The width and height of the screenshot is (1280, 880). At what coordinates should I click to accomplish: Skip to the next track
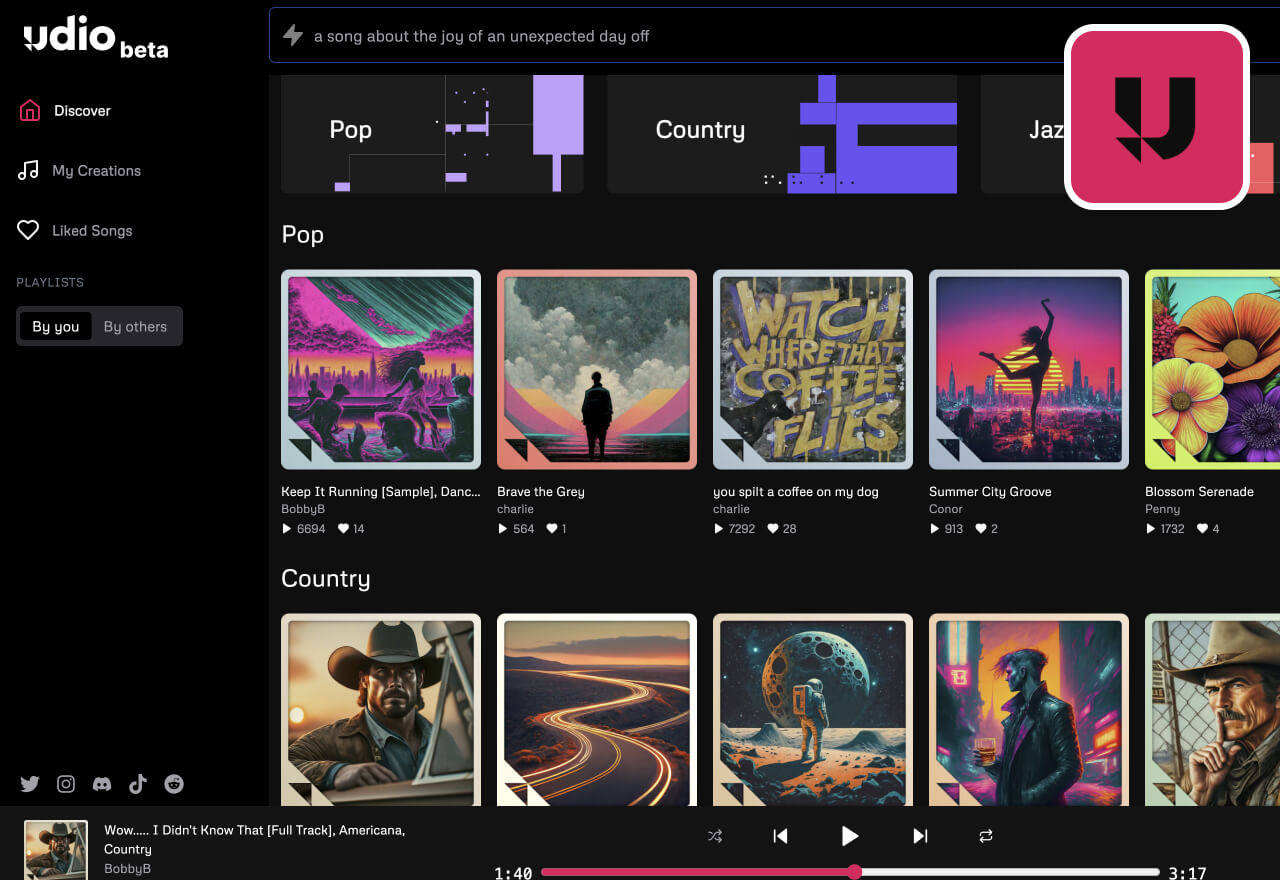(x=920, y=836)
